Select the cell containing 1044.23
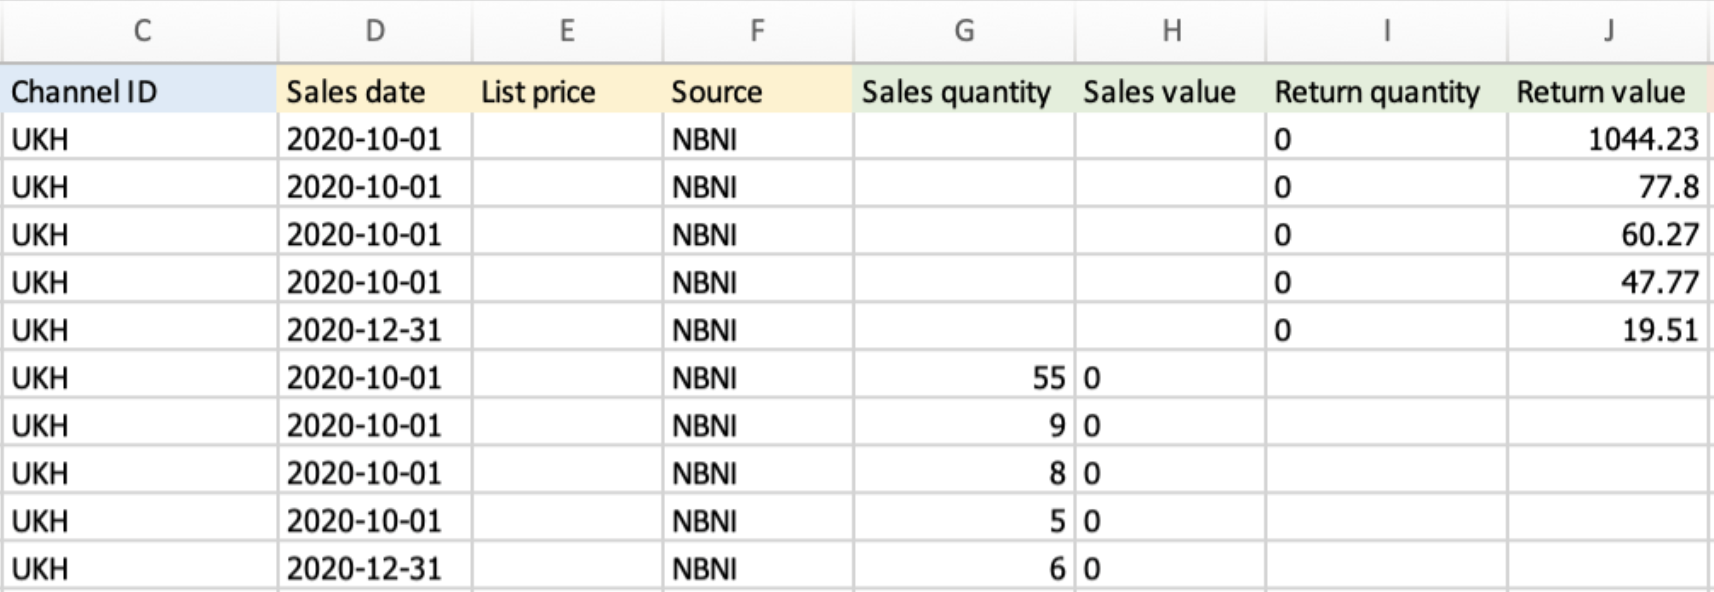 click(x=1608, y=139)
